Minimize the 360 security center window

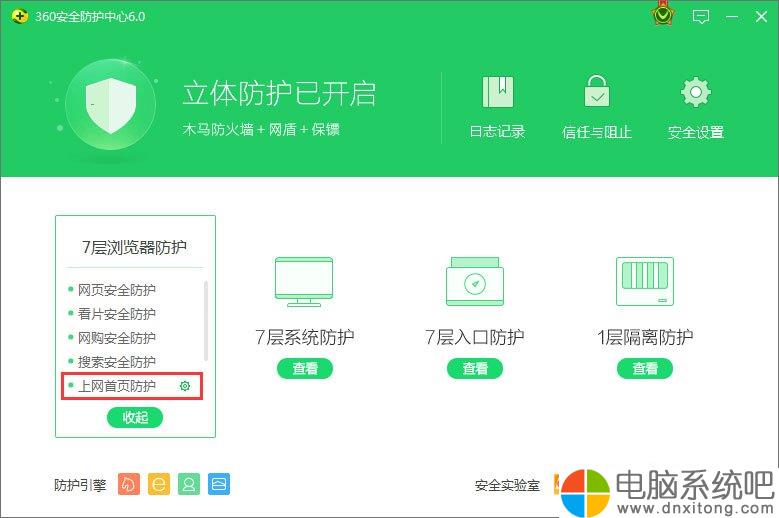[731, 17]
